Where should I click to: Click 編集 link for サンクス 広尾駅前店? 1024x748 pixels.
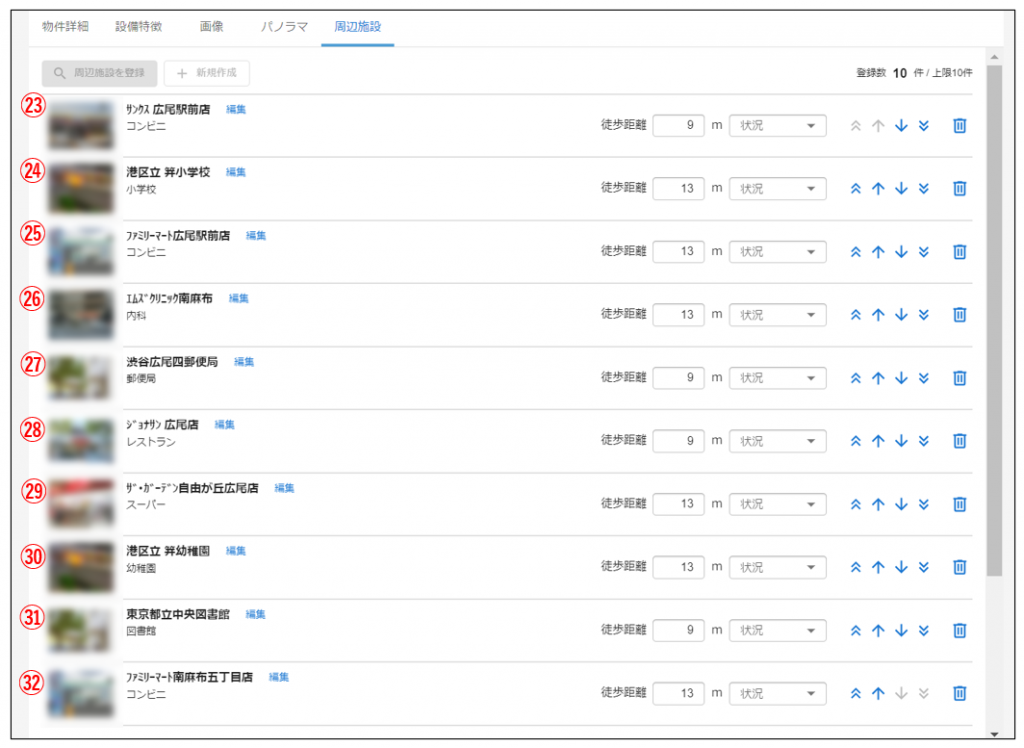236,109
